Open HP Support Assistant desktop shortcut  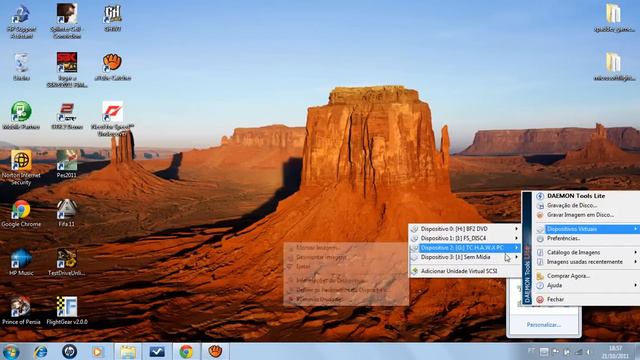coord(21,21)
